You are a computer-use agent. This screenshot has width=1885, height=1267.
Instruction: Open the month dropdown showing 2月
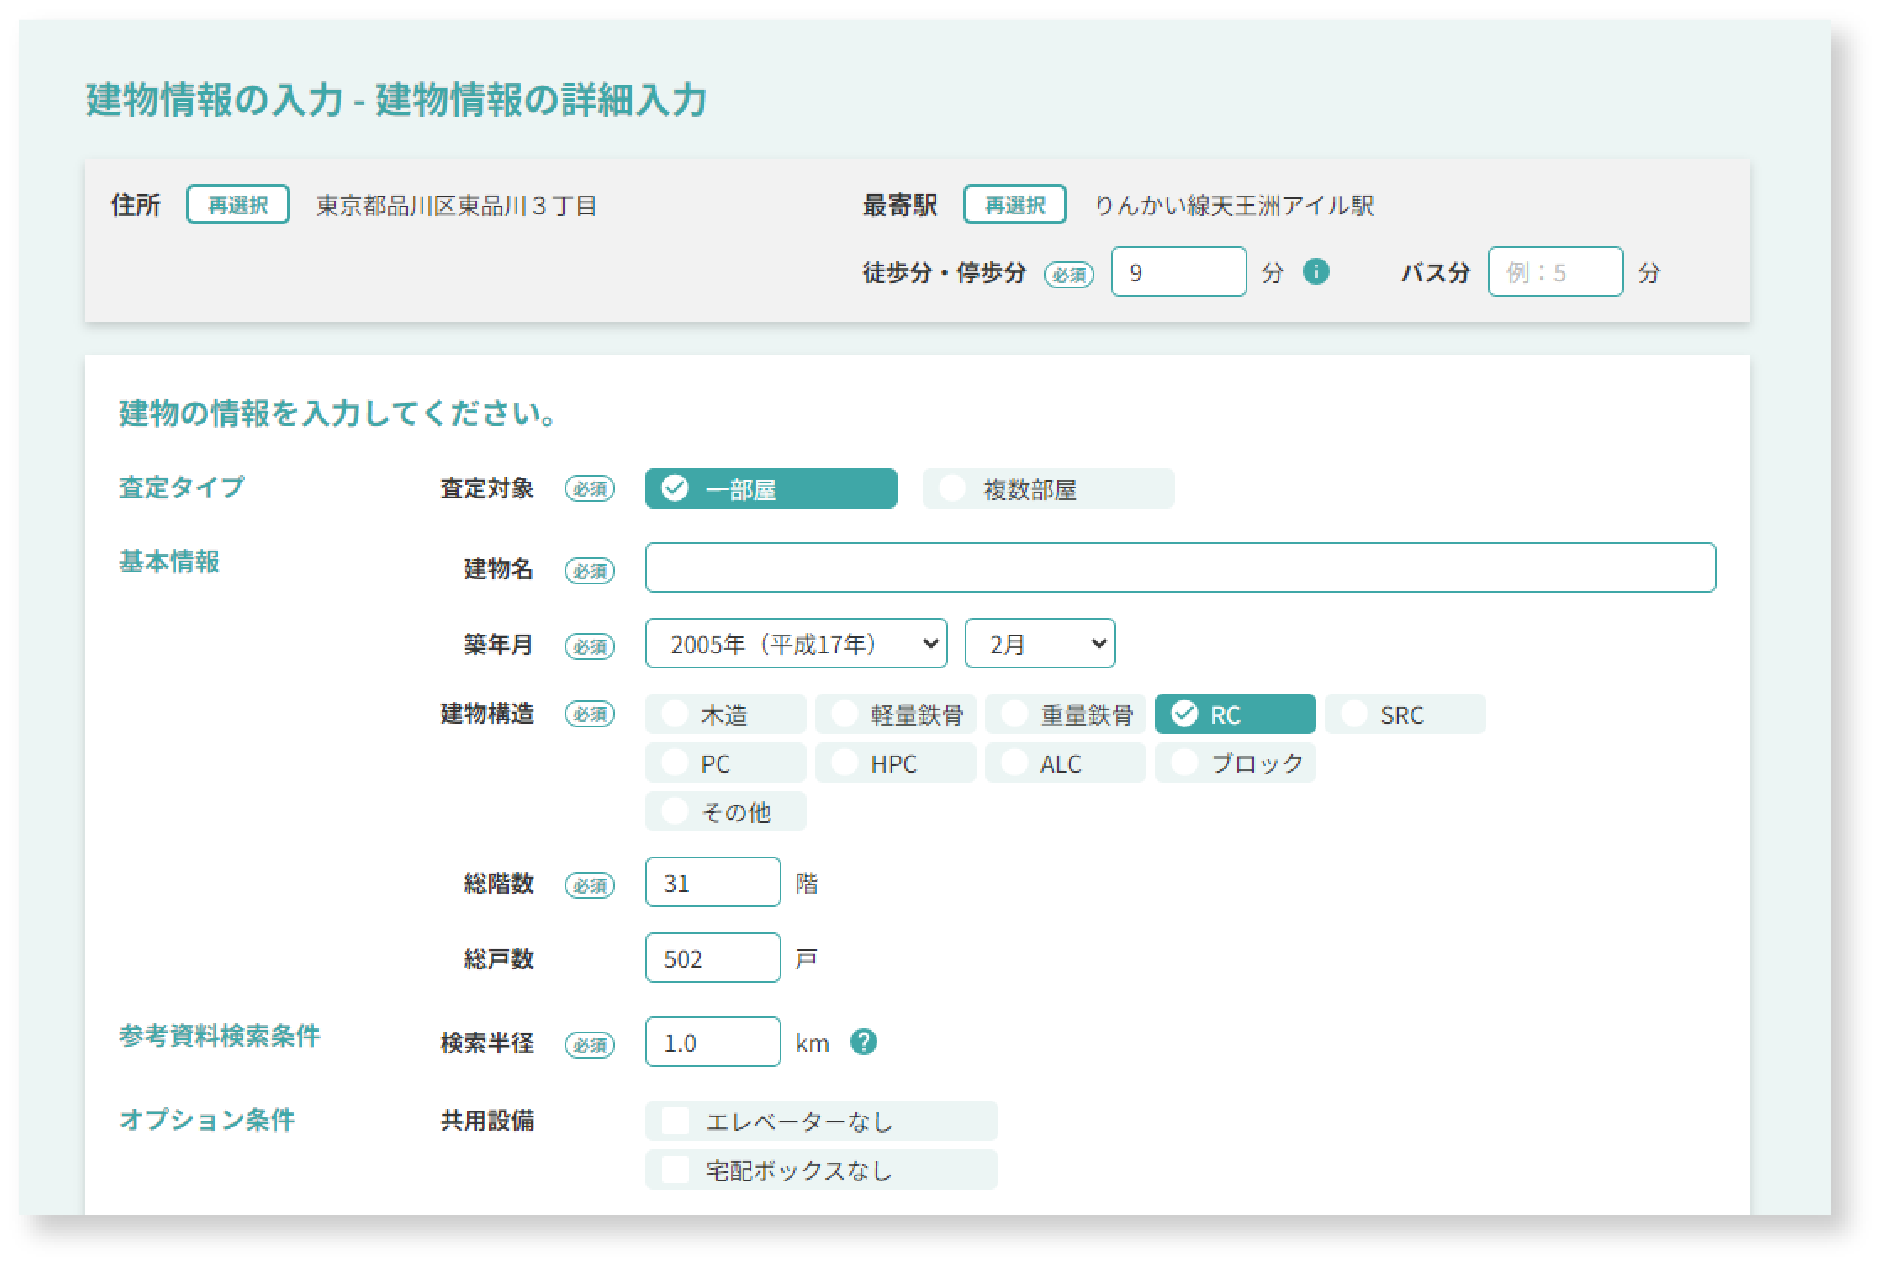click(1040, 644)
